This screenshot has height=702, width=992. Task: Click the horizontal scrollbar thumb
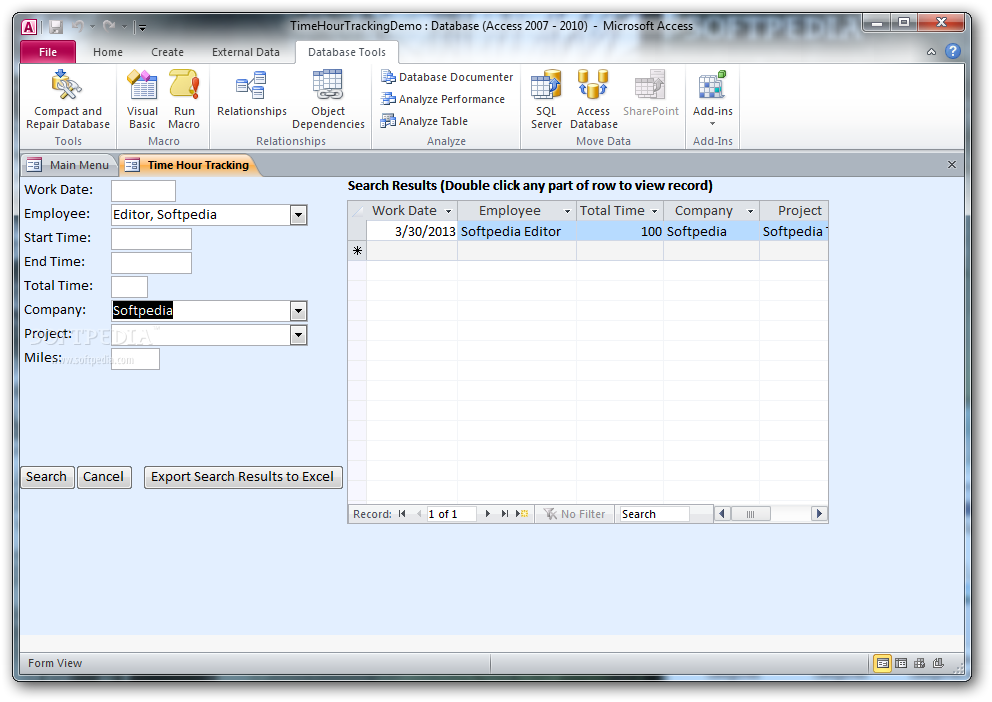tap(750, 514)
